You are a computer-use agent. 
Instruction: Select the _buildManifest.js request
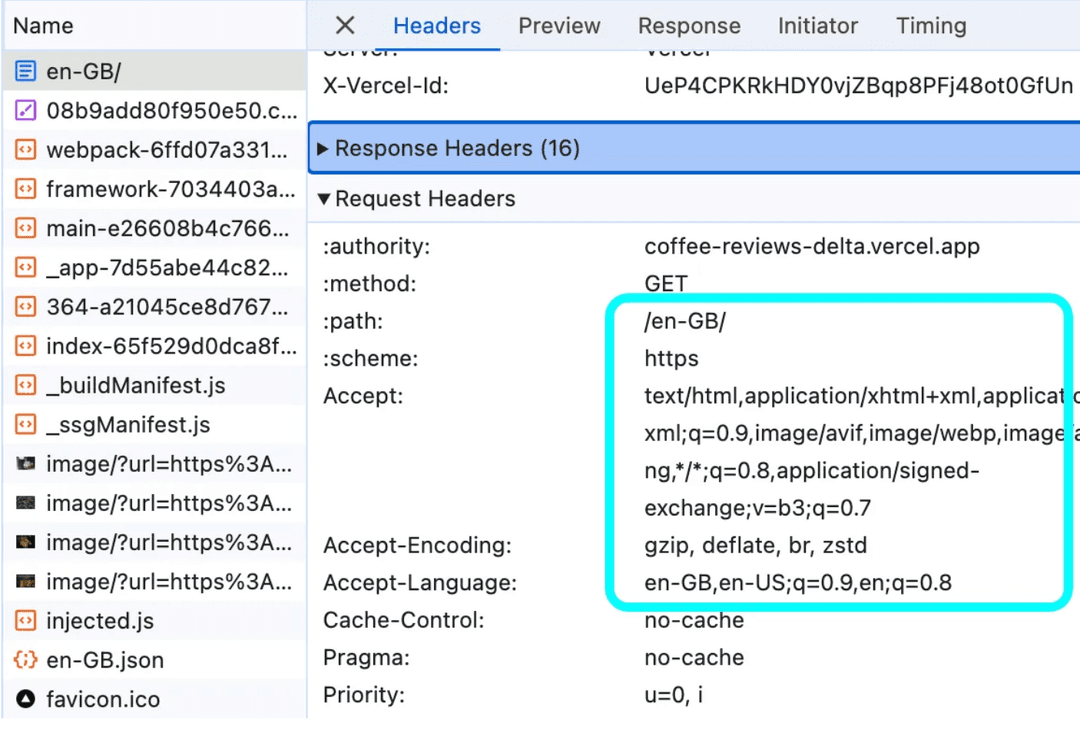128,385
